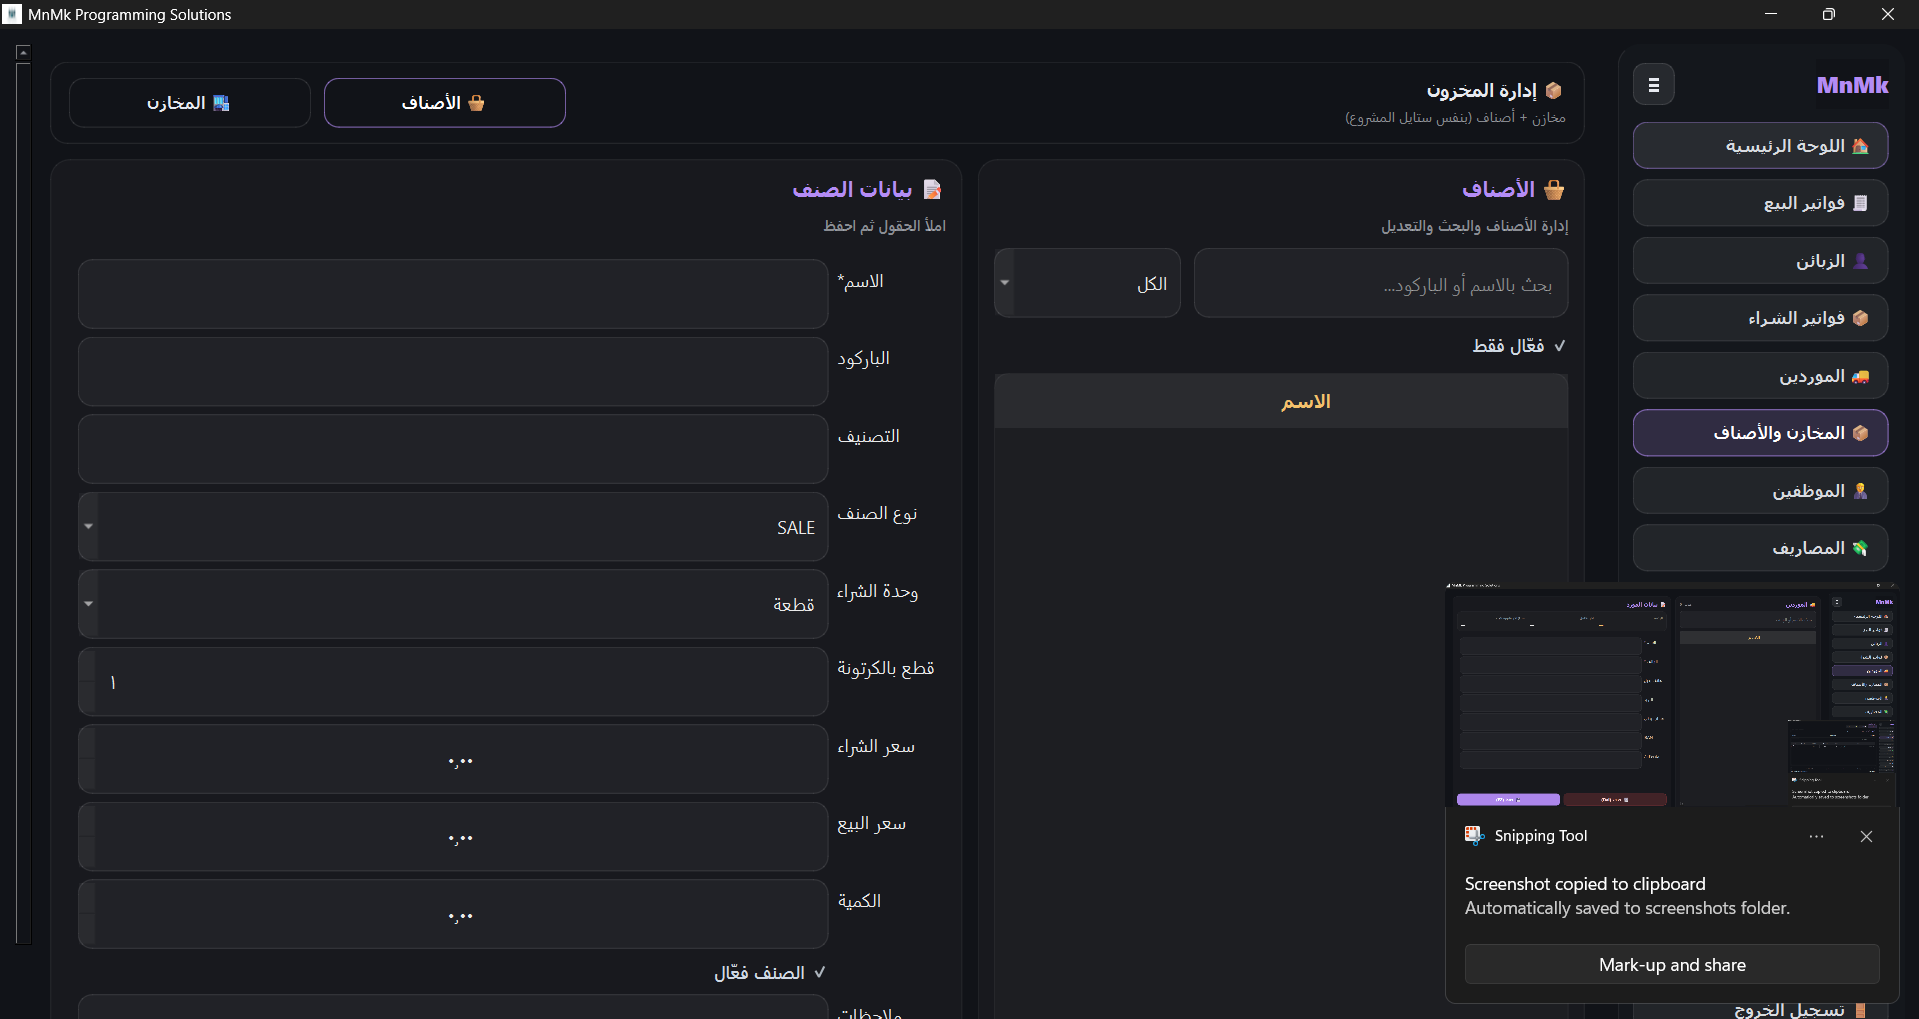Click the house icon beside اللوحة الرئيسية
This screenshot has height=1019, width=1919.
click(x=1860, y=146)
